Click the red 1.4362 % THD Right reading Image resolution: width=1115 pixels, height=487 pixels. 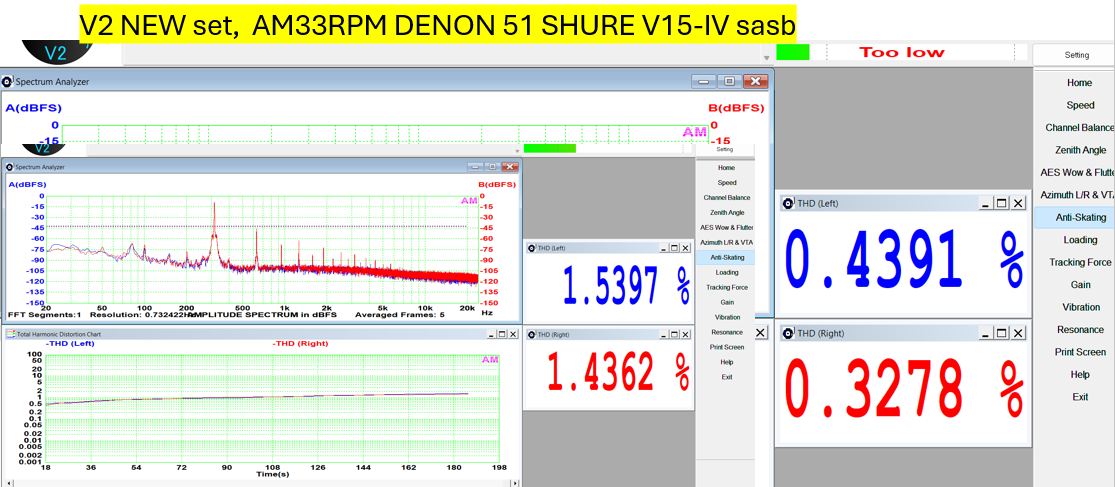[x=619, y=373]
